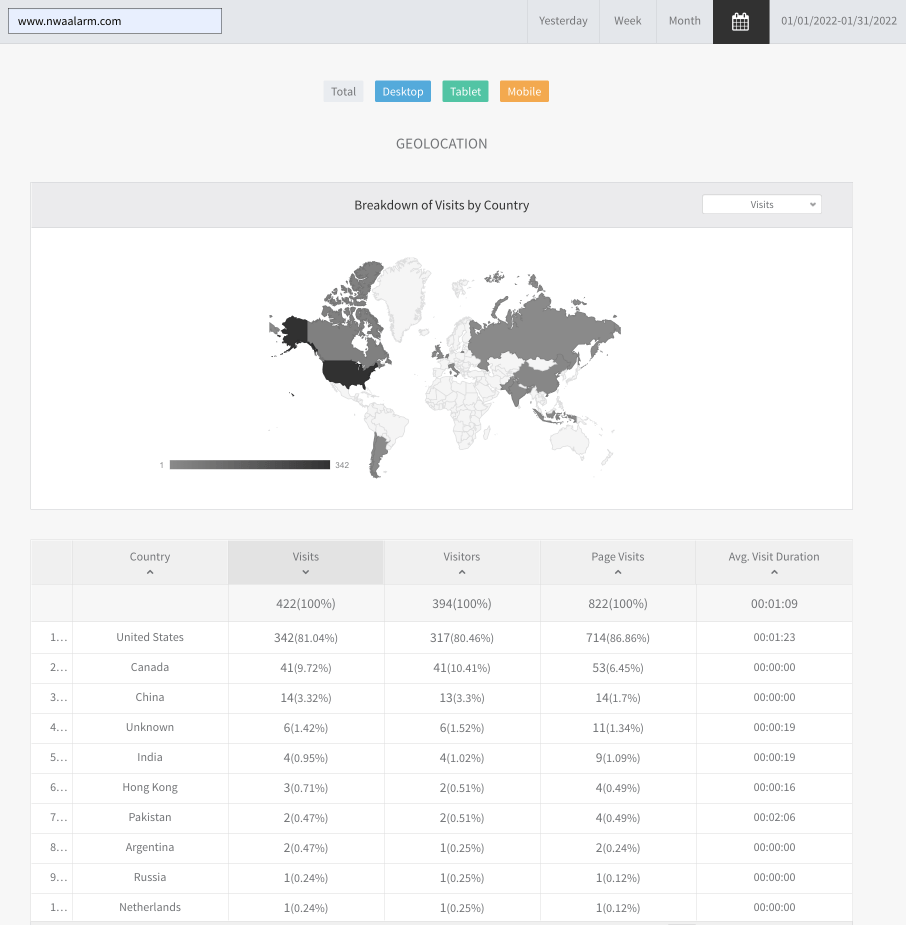Open the Visits metric dropdown
This screenshot has height=925, width=906.
coord(762,204)
